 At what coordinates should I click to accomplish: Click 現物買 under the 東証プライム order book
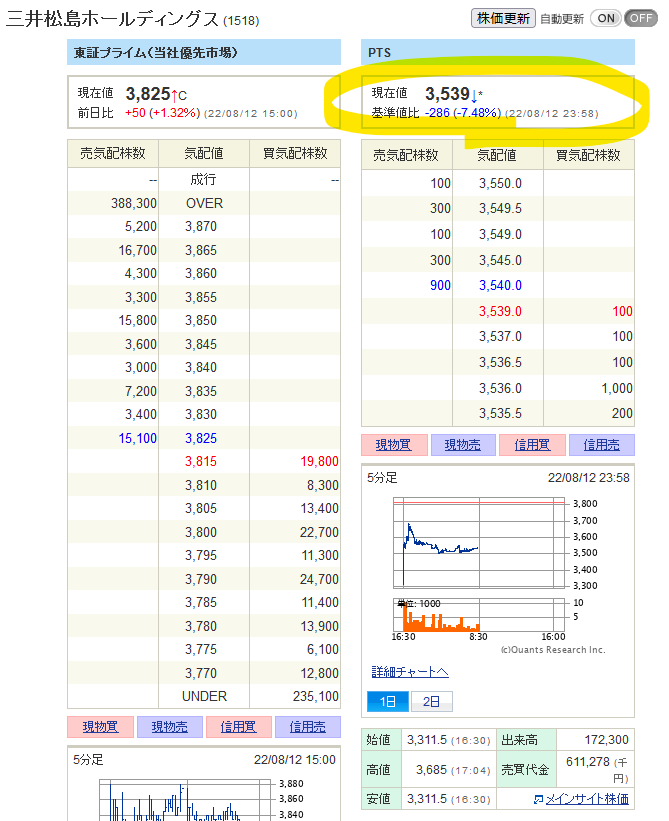[x=101, y=727]
